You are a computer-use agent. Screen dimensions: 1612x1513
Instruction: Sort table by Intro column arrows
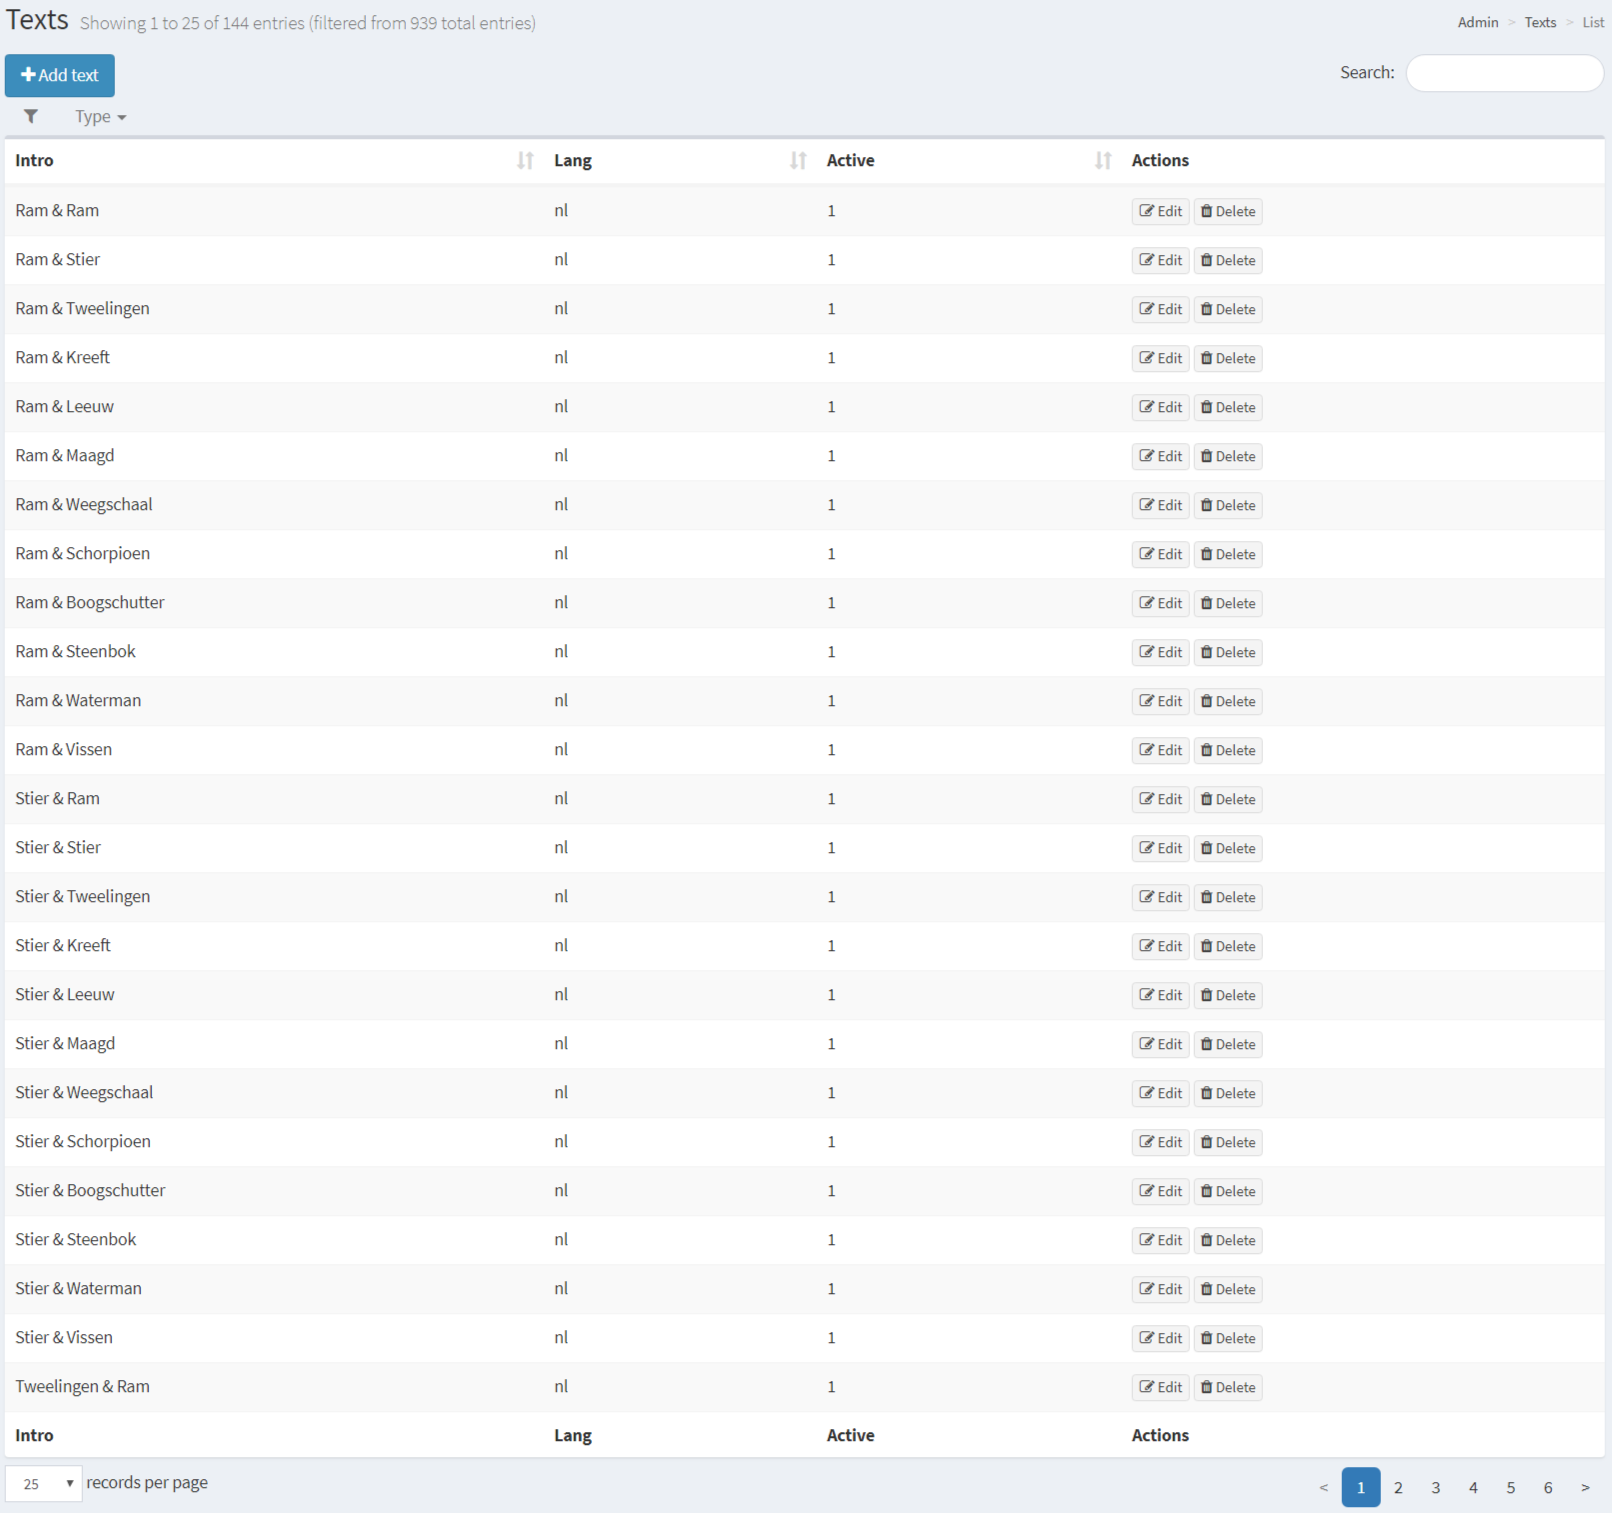click(x=525, y=161)
